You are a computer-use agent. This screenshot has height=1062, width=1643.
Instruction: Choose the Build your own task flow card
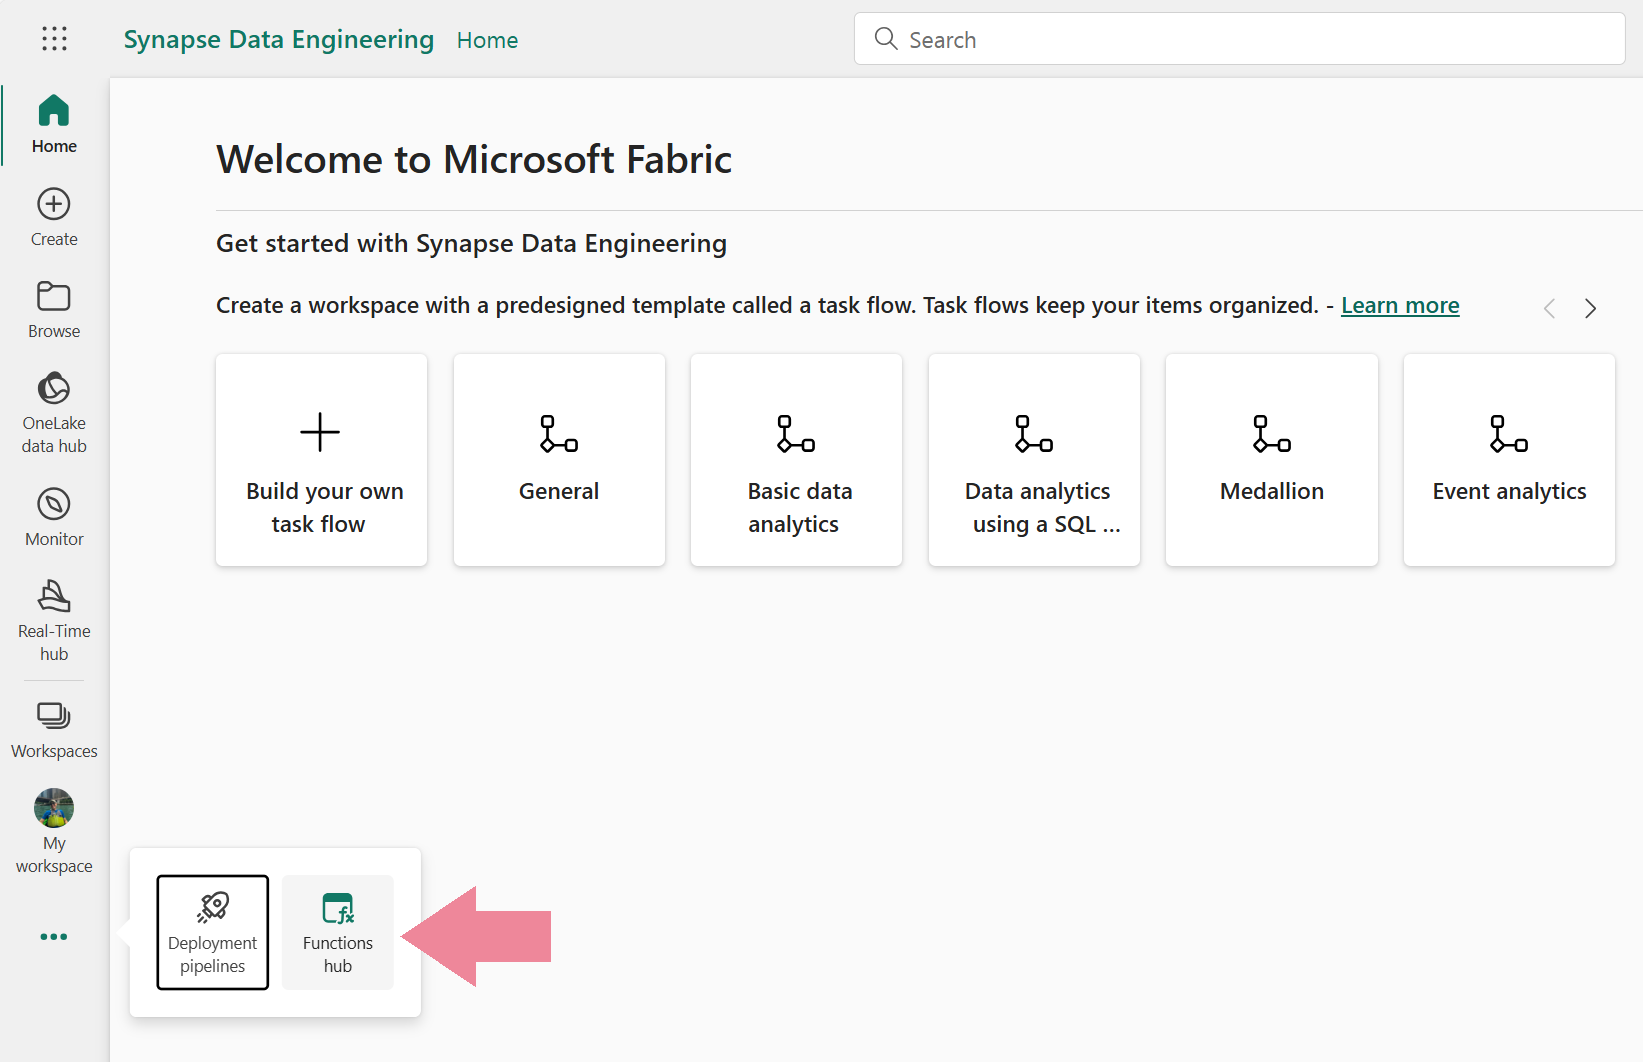coord(321,460)
